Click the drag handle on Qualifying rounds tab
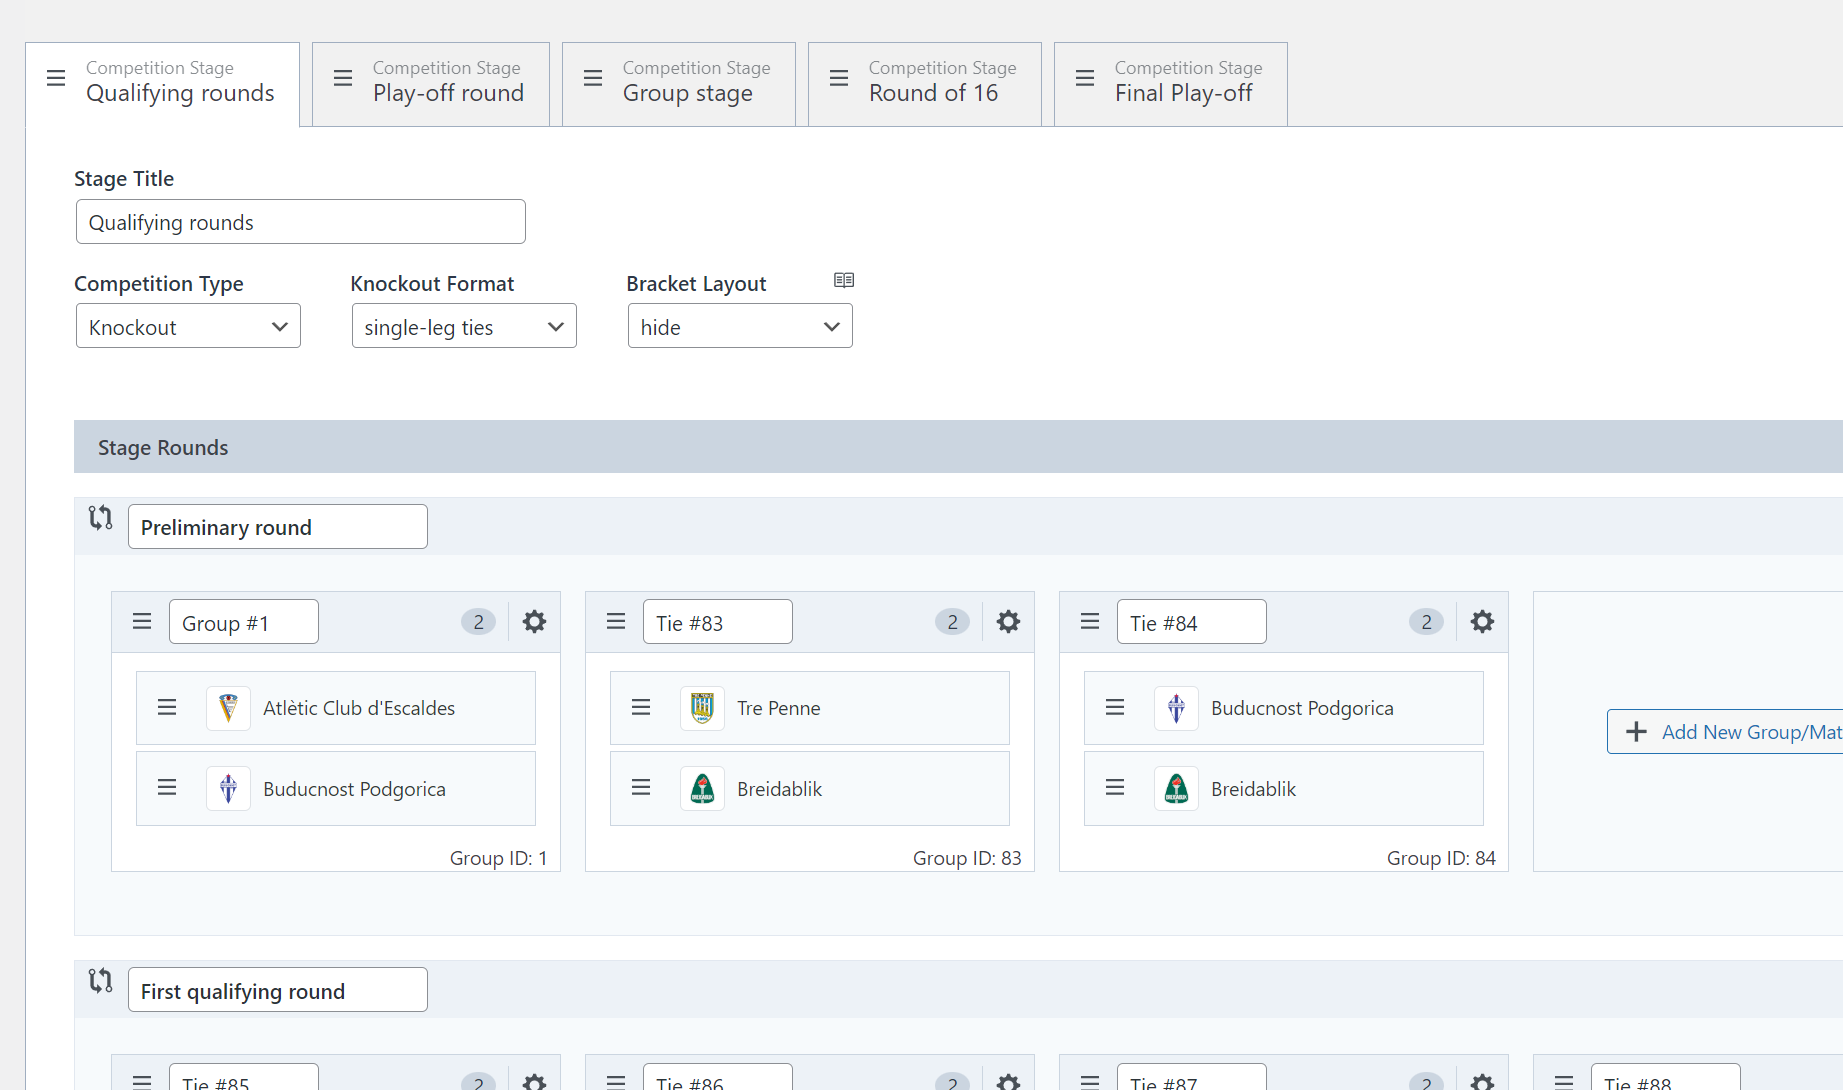The image size is (1843, 1090). [x=56, y=78]
